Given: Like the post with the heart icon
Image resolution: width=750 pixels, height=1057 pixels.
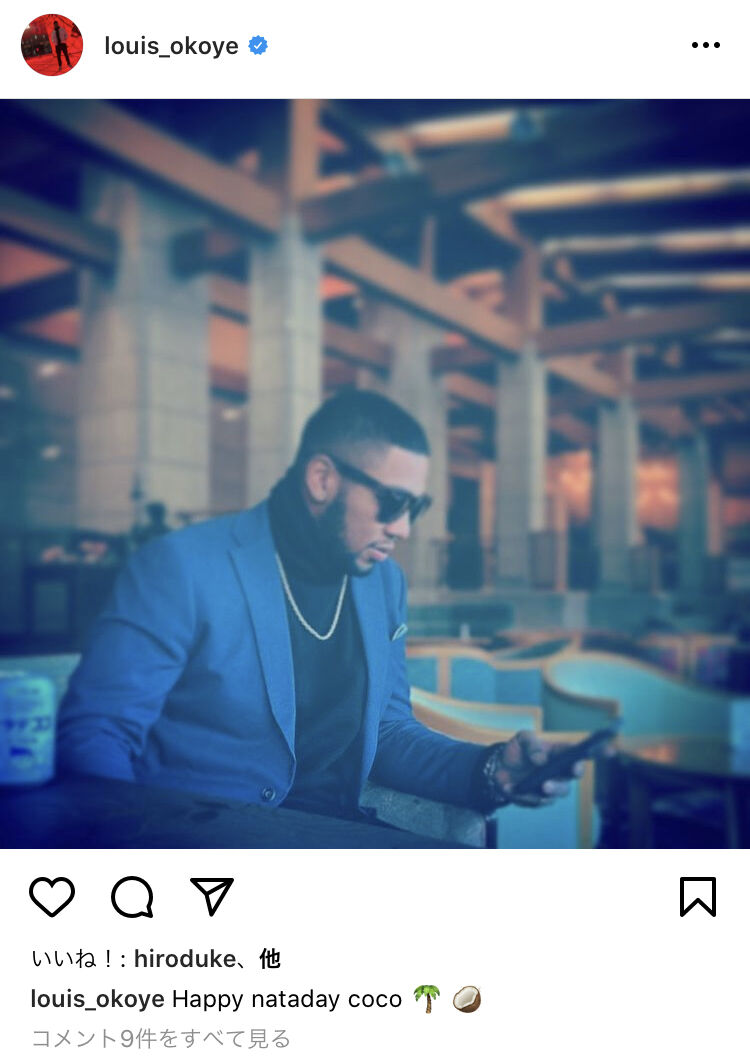Looking at the screenshot, I should click(52, 897).
